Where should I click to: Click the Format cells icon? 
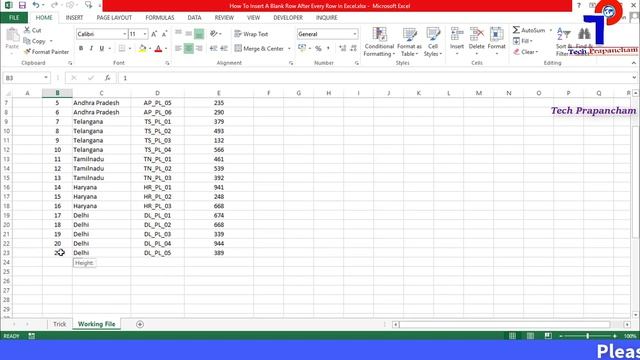click(496, 34)
